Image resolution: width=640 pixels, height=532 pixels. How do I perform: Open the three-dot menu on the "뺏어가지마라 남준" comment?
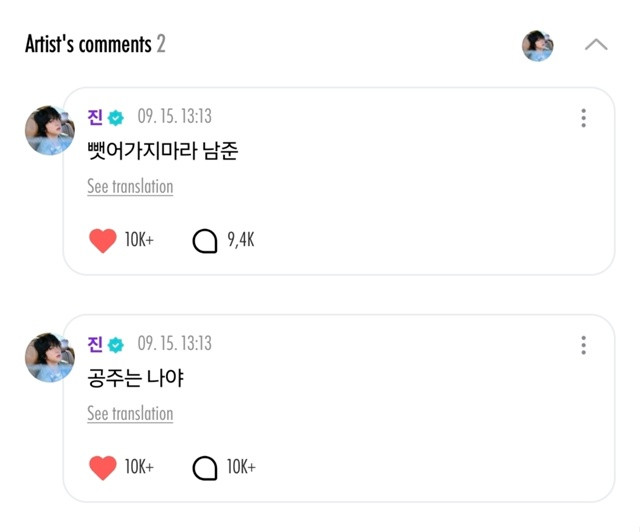(583, 118)
